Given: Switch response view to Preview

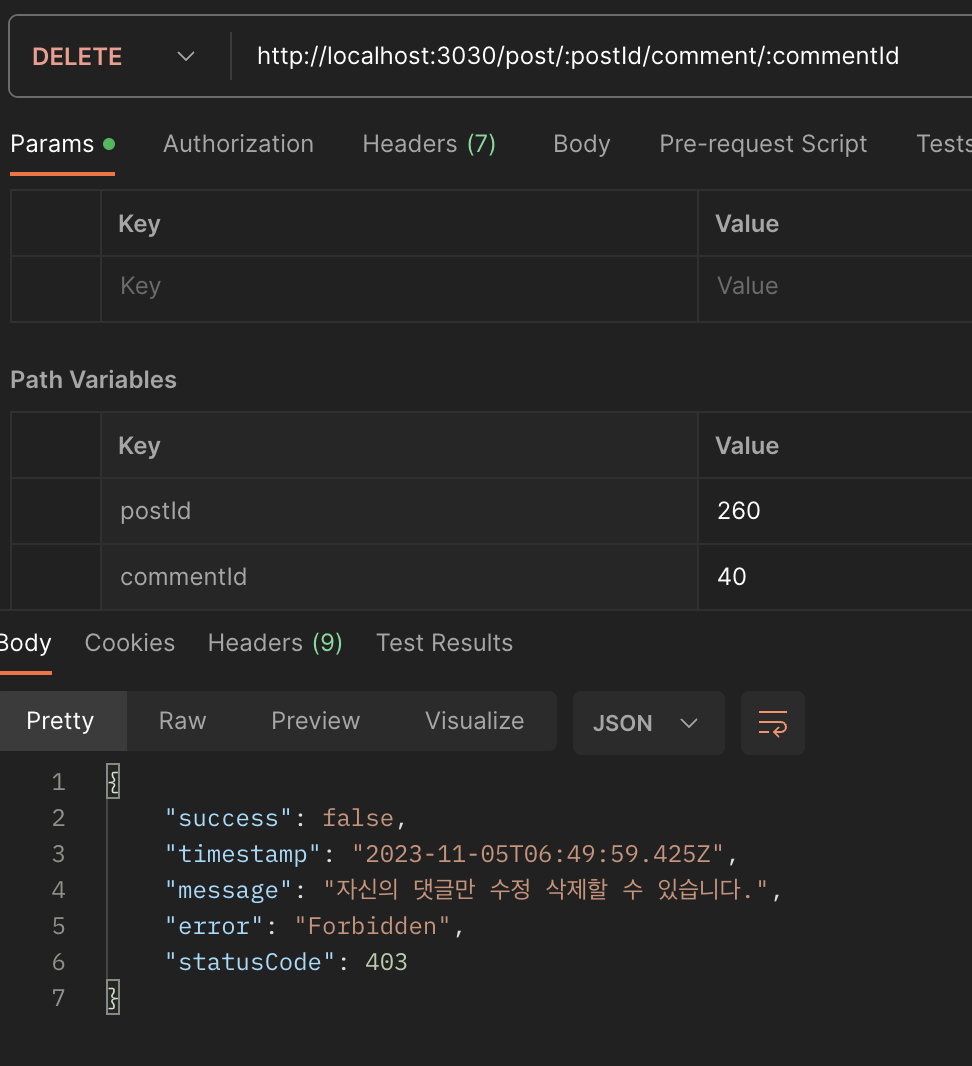Looking at the screenshot, I should (x=315, y=721).
